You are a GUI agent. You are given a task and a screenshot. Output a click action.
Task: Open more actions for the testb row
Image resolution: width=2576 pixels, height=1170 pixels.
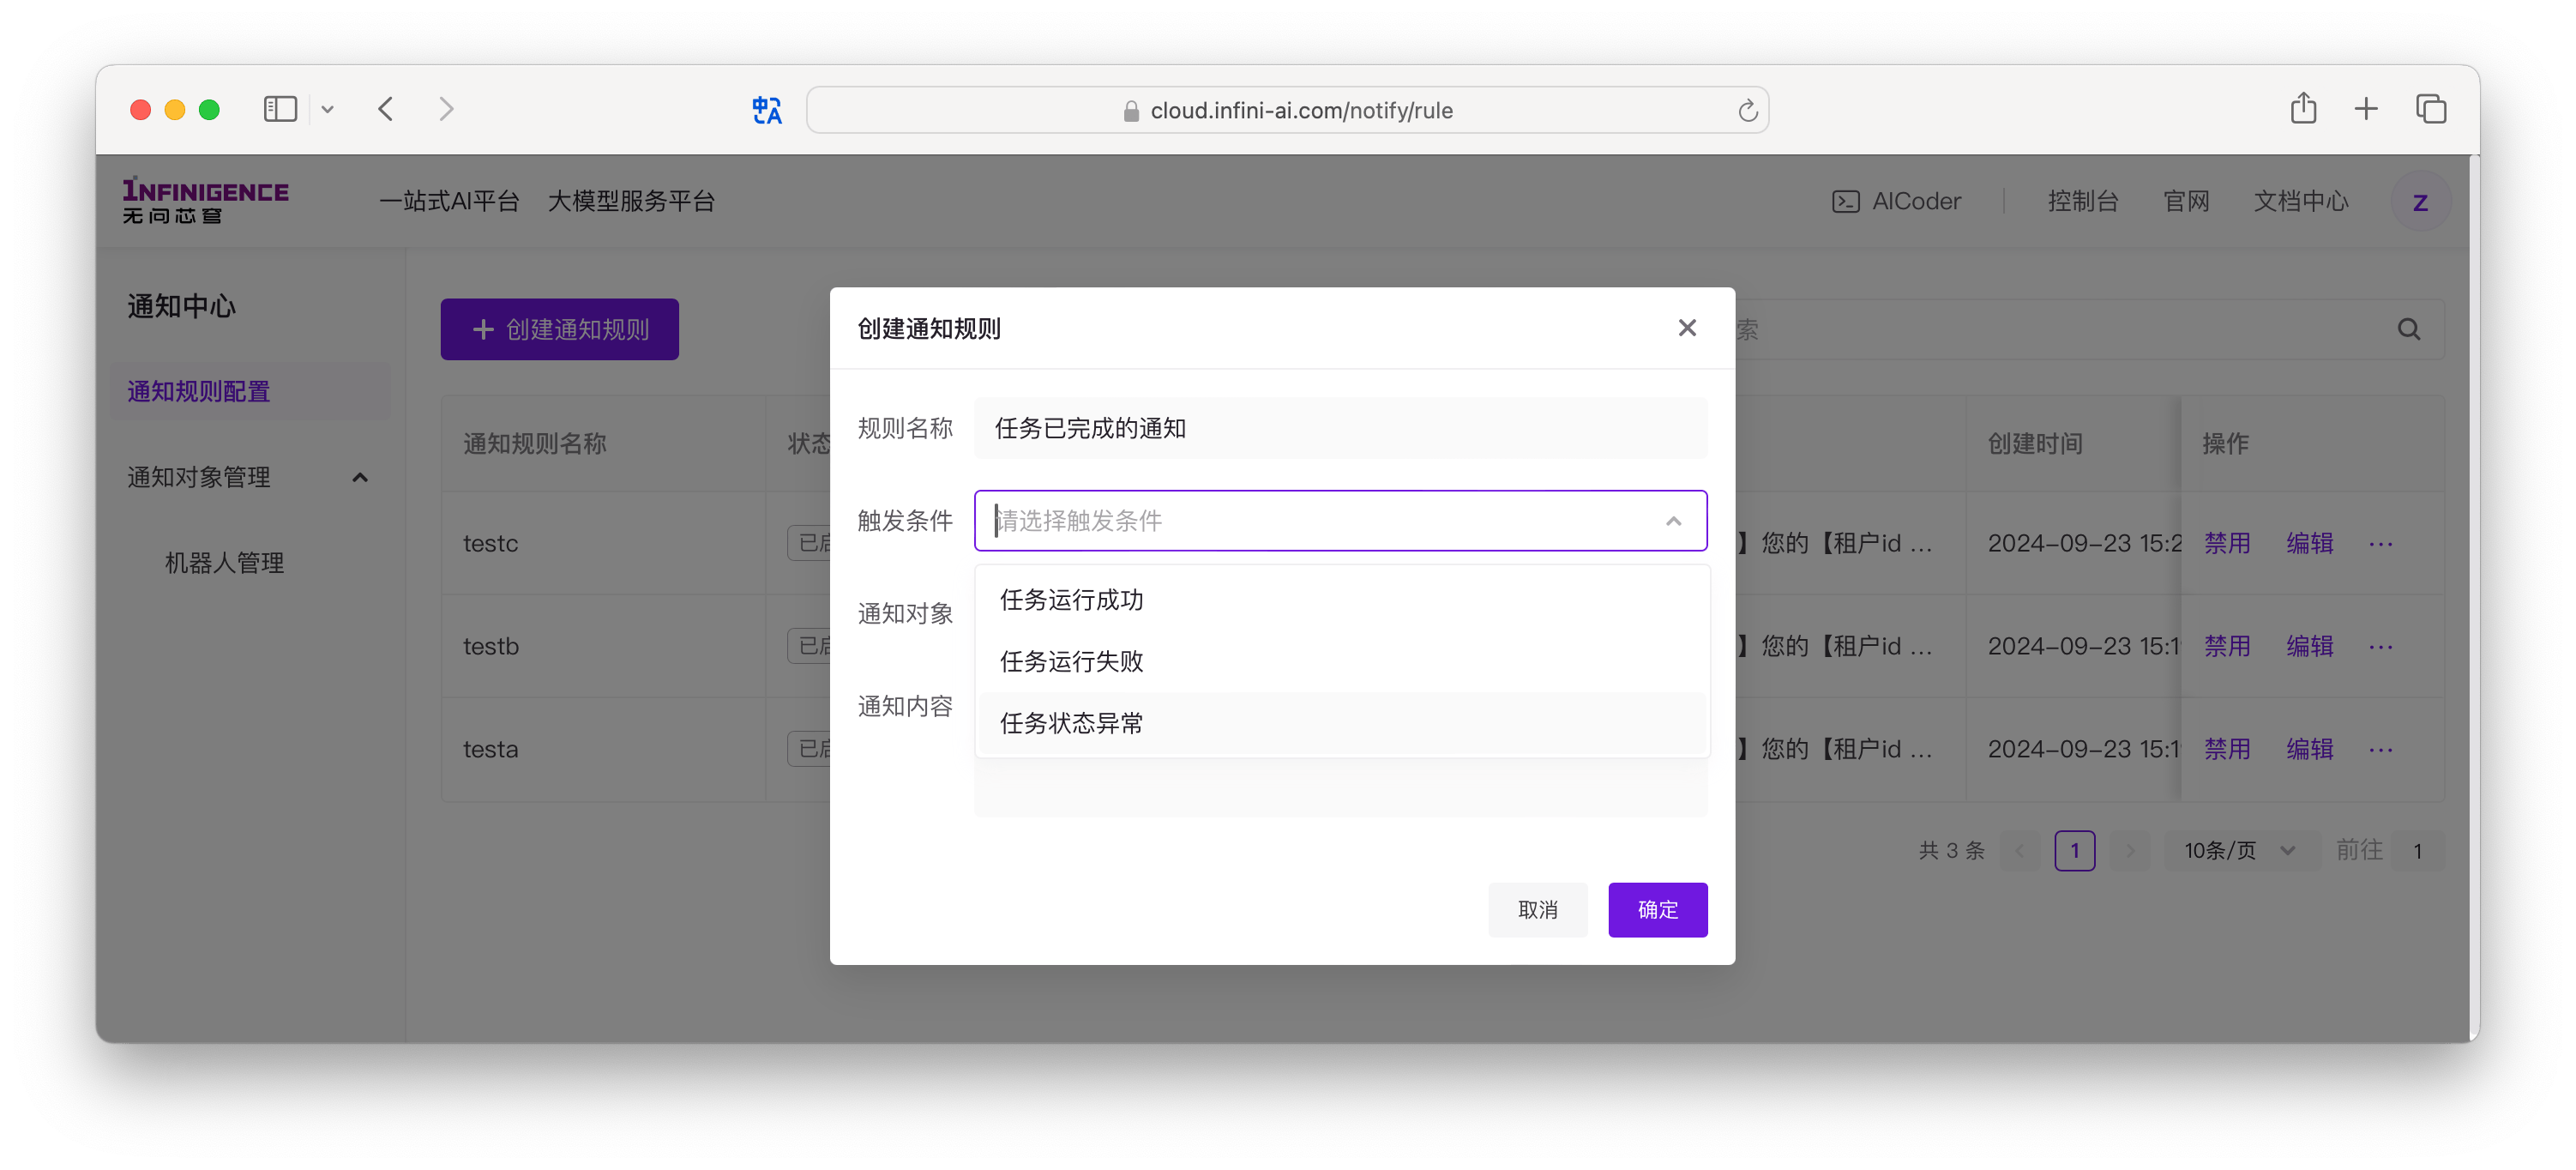coord(2380,646)
